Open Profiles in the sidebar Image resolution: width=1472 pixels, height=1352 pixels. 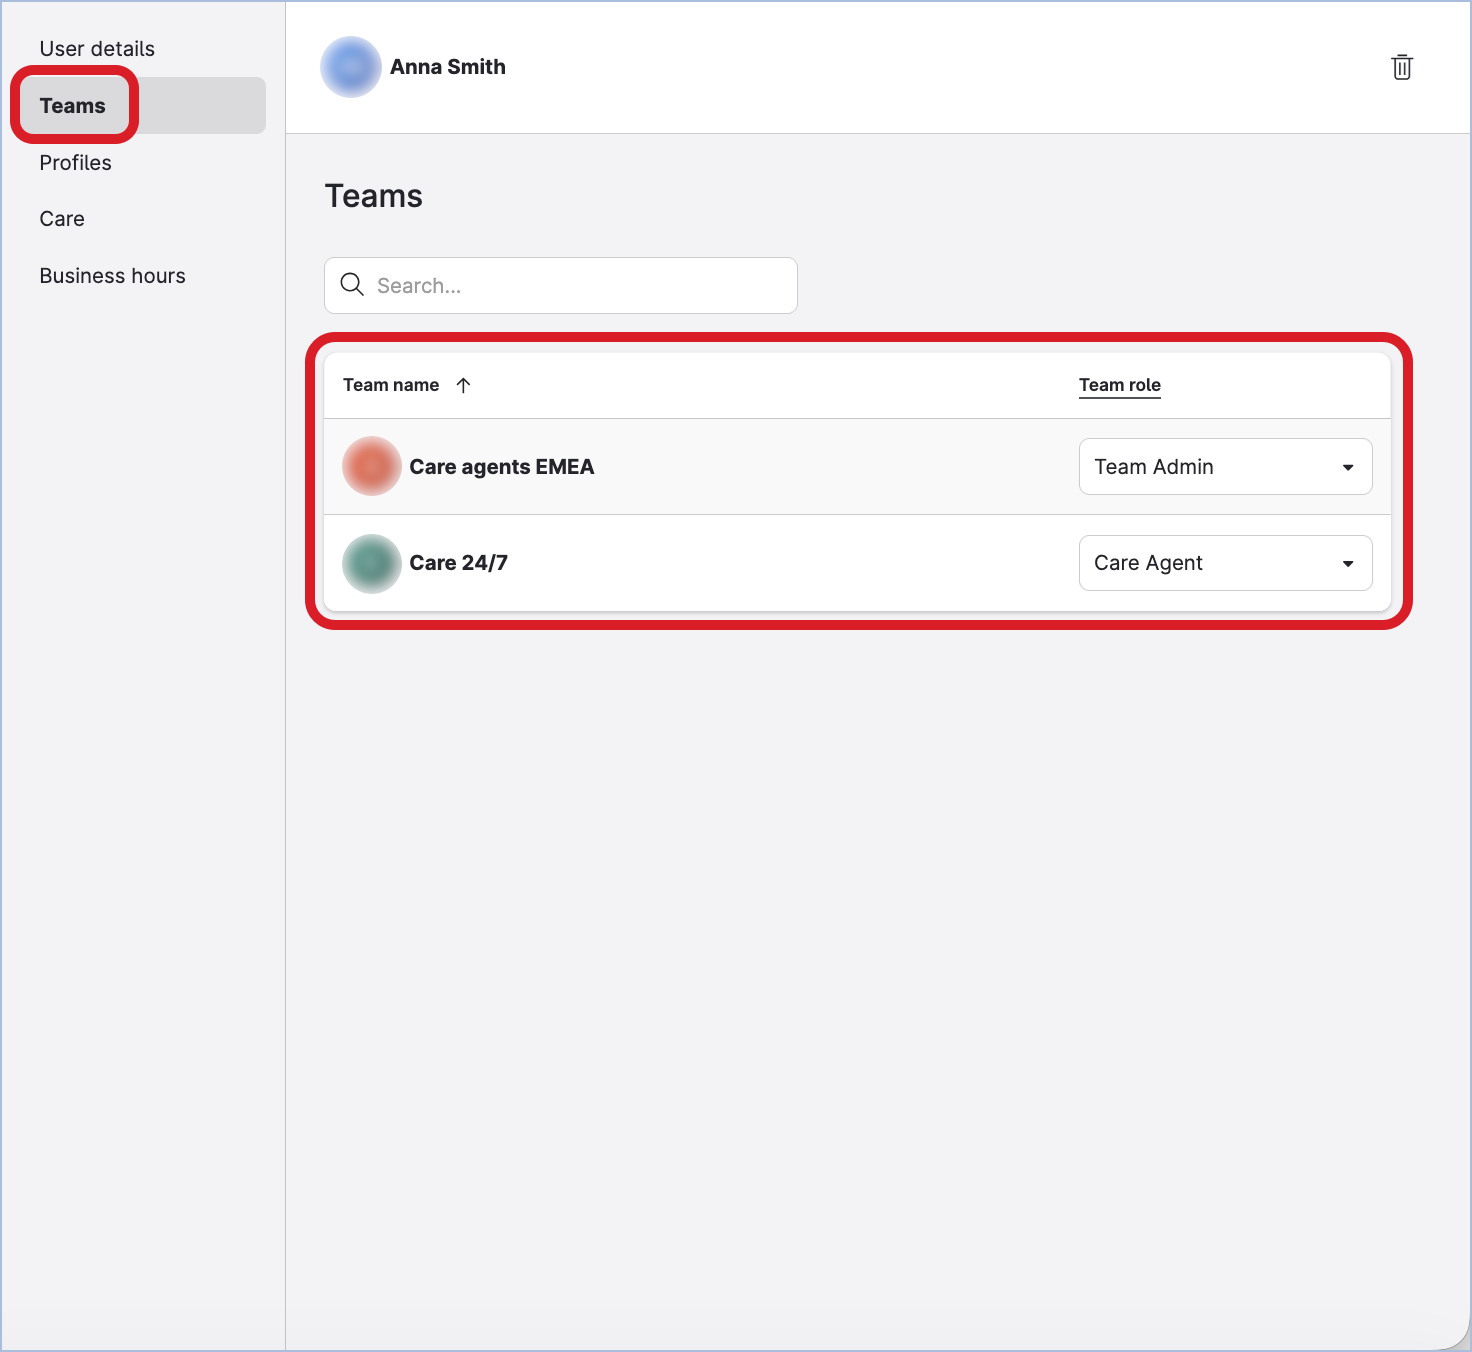(x=76, y=163)
